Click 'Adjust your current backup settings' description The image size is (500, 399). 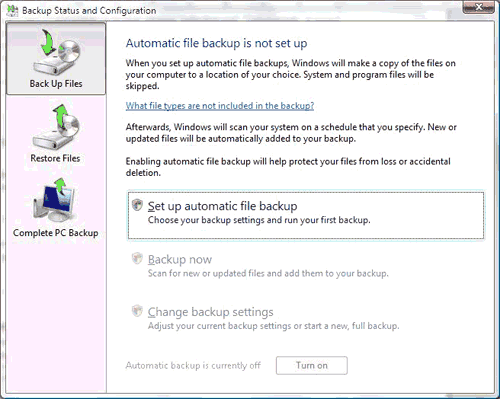(x=273, y=326)
